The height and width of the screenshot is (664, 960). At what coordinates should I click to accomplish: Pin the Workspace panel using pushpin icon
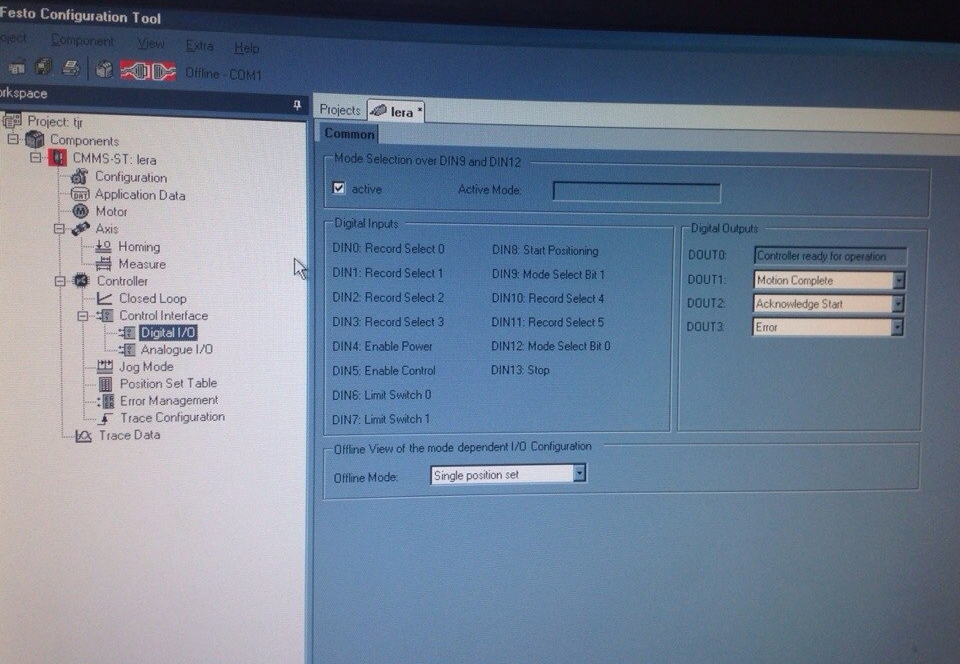(297, 106)
